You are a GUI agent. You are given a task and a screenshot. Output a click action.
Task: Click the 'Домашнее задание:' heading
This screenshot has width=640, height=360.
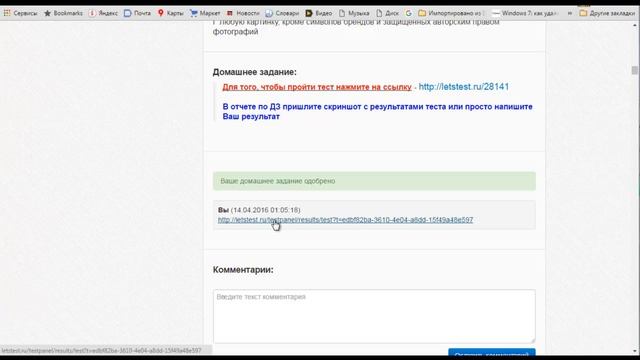point(254,72)
